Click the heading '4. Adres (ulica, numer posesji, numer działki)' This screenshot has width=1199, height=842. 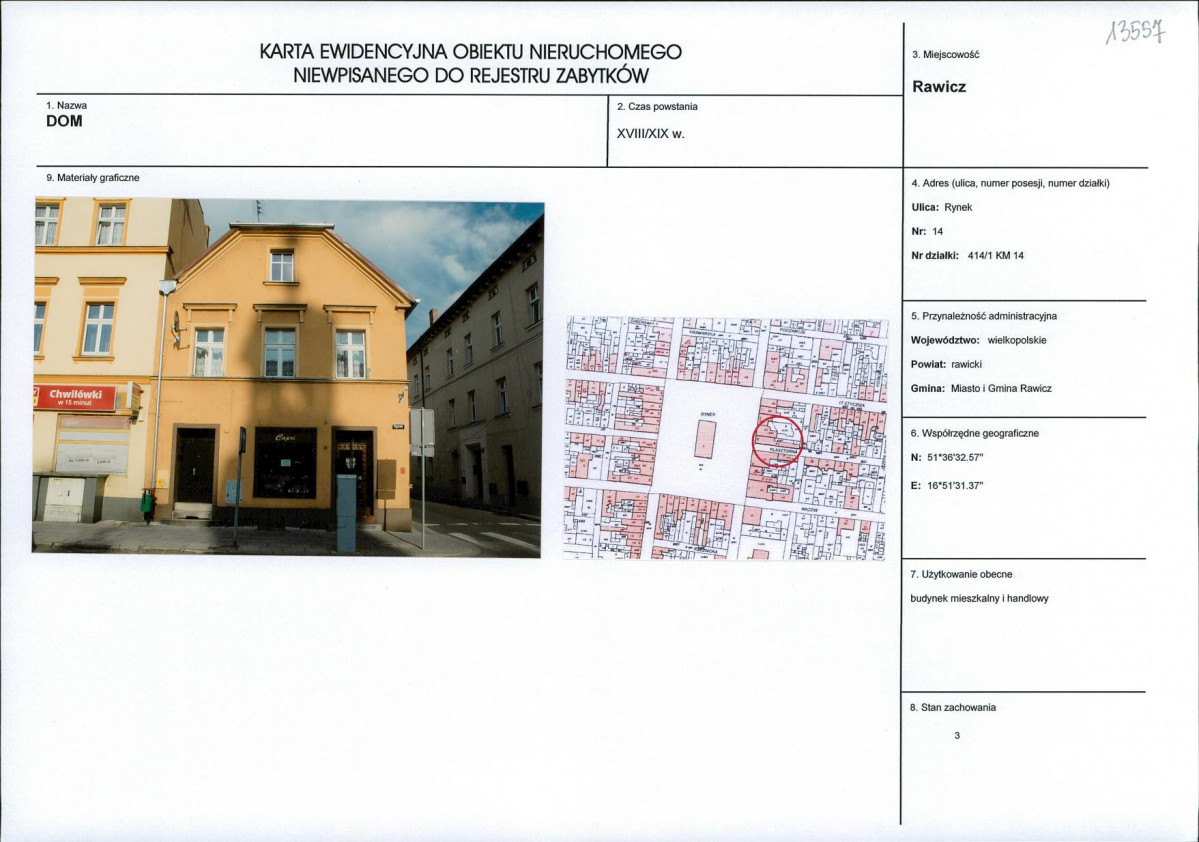1010,183
